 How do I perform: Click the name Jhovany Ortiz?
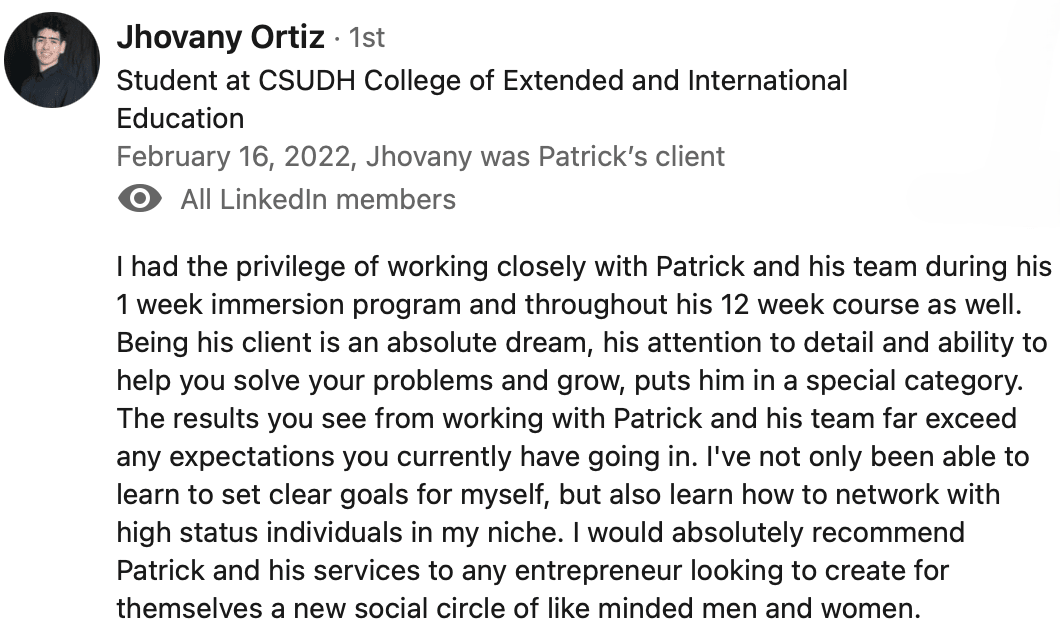click(x=220, y=38)
